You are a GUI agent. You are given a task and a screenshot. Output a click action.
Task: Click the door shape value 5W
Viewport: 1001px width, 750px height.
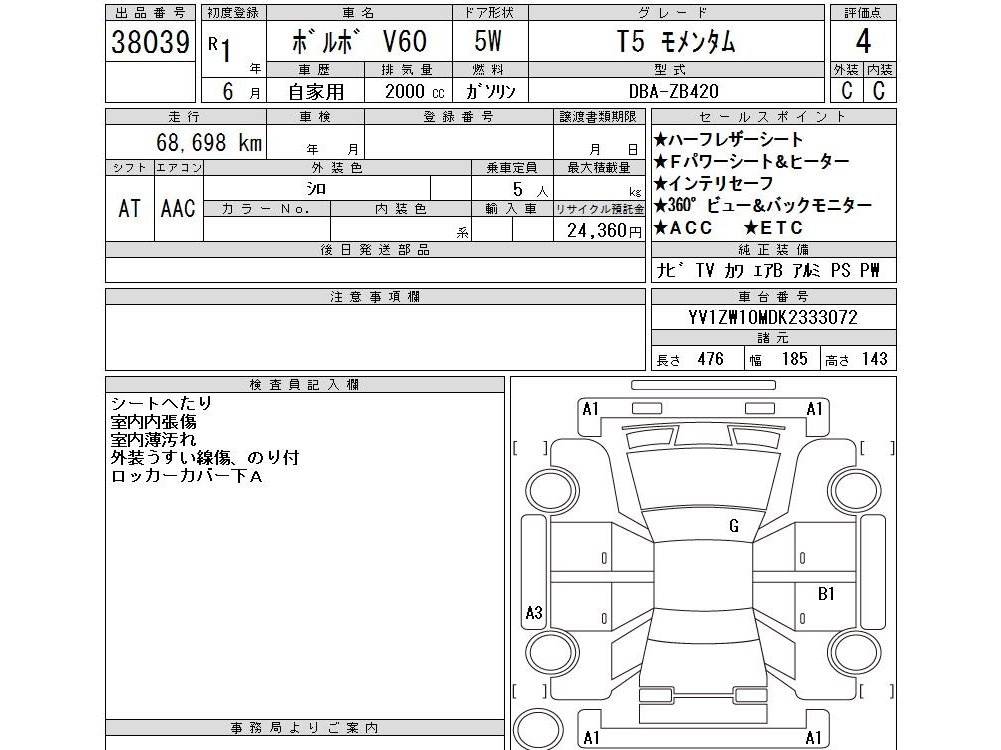click(x=488, y=42)
